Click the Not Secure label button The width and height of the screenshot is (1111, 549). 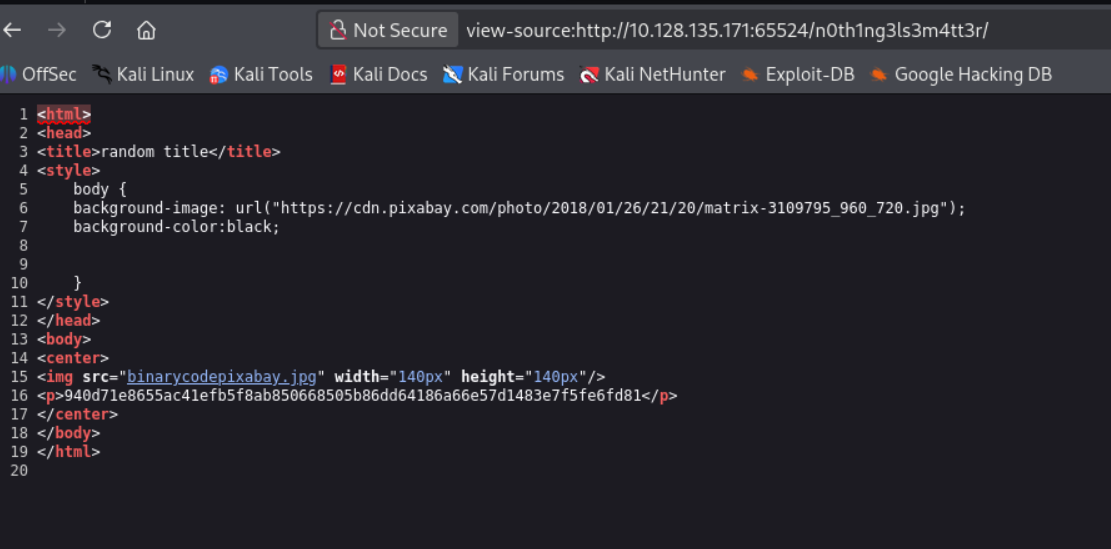tap(388, 30)
